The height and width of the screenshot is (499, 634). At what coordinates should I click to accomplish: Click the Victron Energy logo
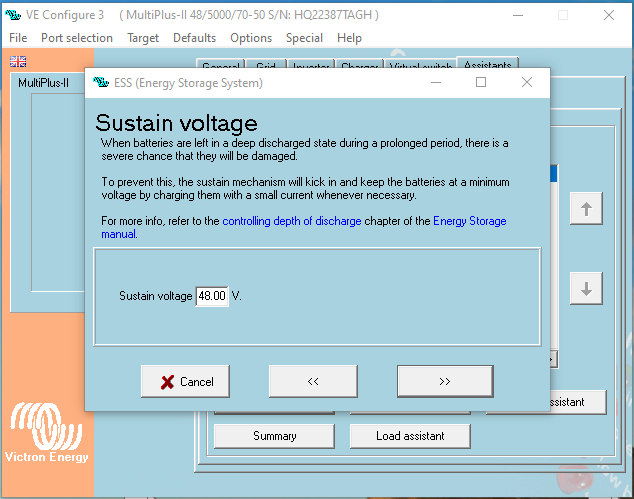46,432
